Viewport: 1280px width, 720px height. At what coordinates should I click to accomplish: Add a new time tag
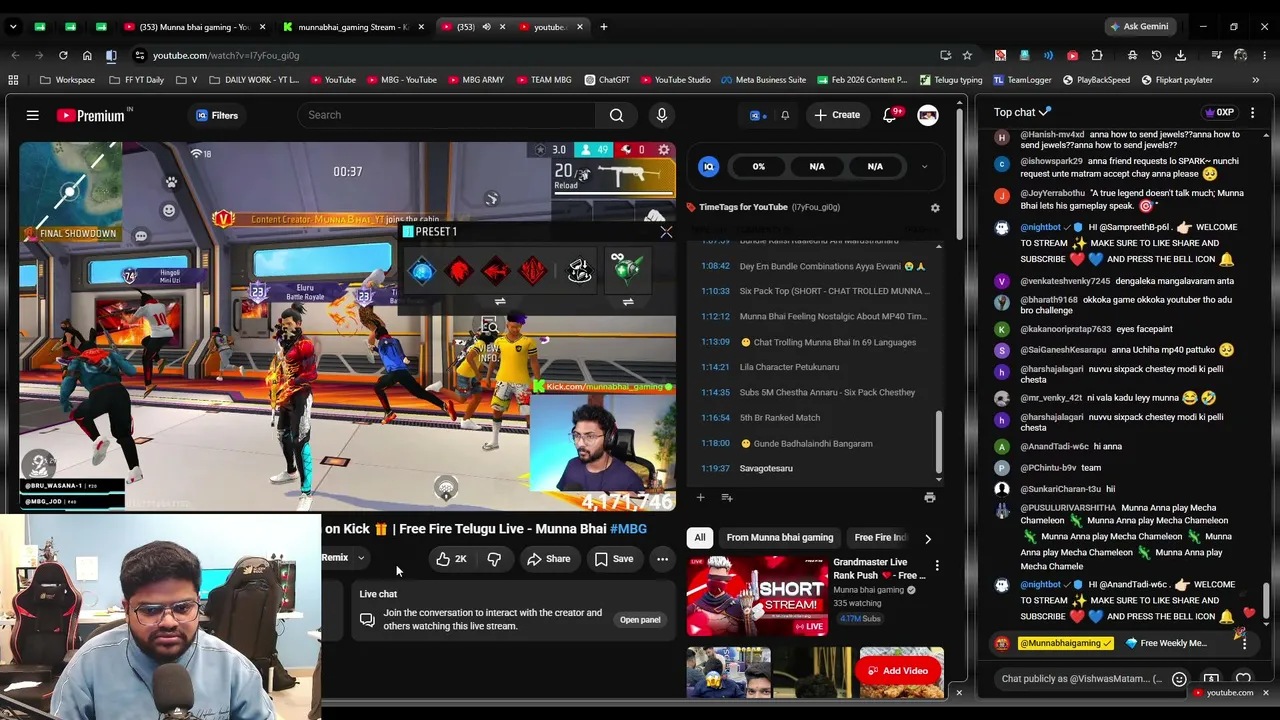[x=701, y=497]
